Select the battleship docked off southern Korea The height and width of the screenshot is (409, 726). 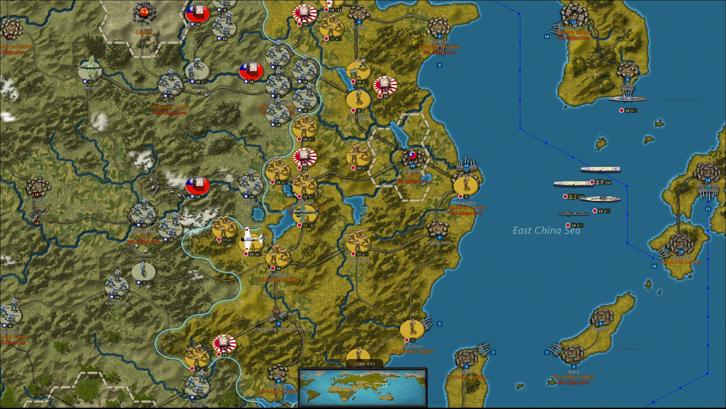click(627, 99)
